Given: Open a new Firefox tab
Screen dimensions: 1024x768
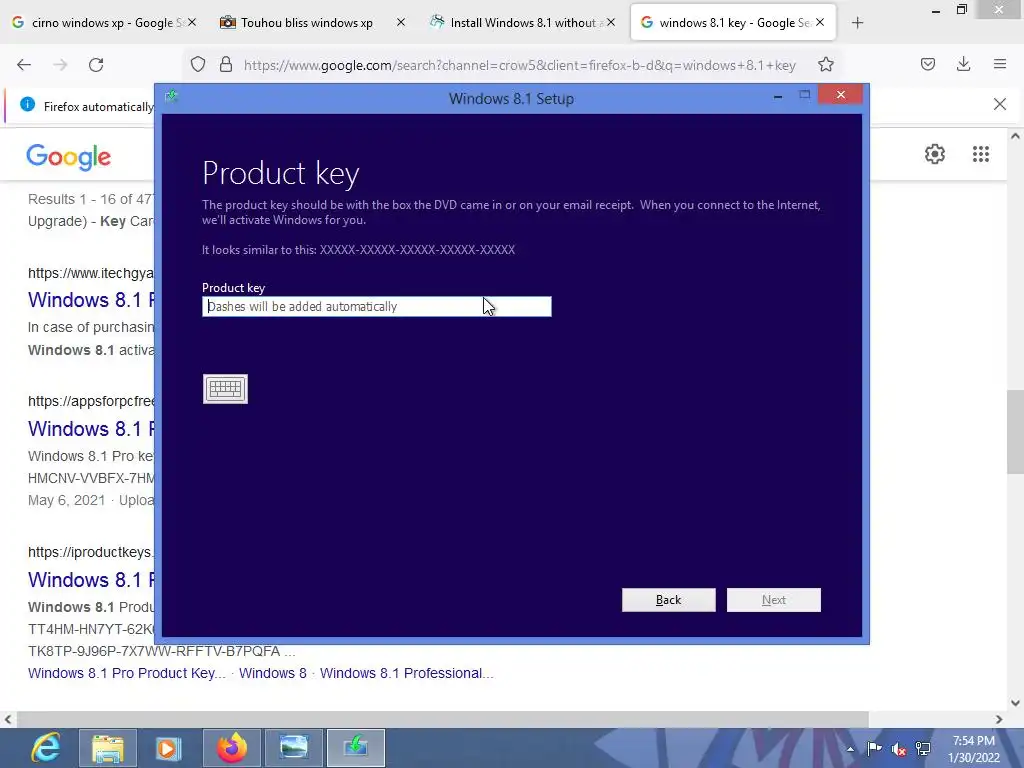Looking at the screenshot, I should tap(857, 23).
